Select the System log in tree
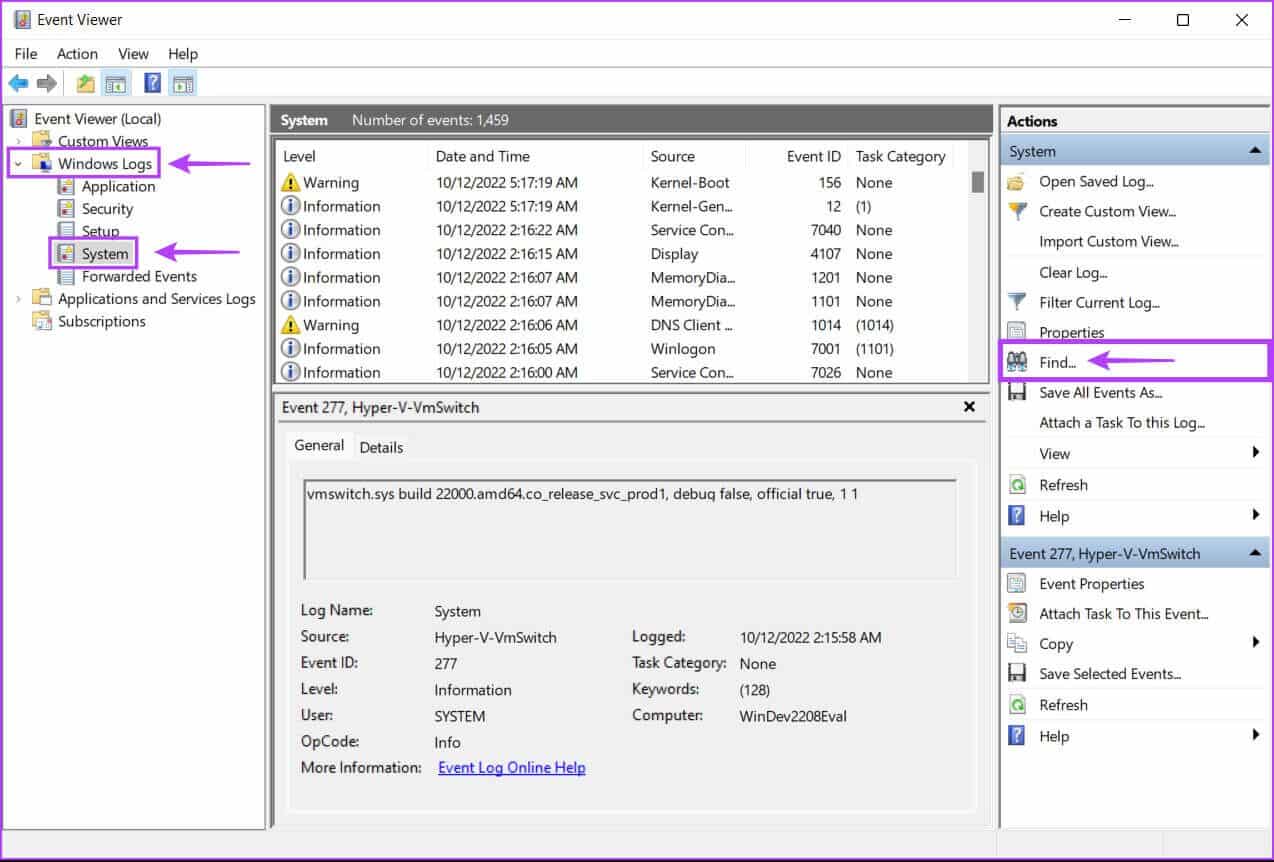Image resolution: width=1274 pixels, height=862 pixels. tap(105, 254)
